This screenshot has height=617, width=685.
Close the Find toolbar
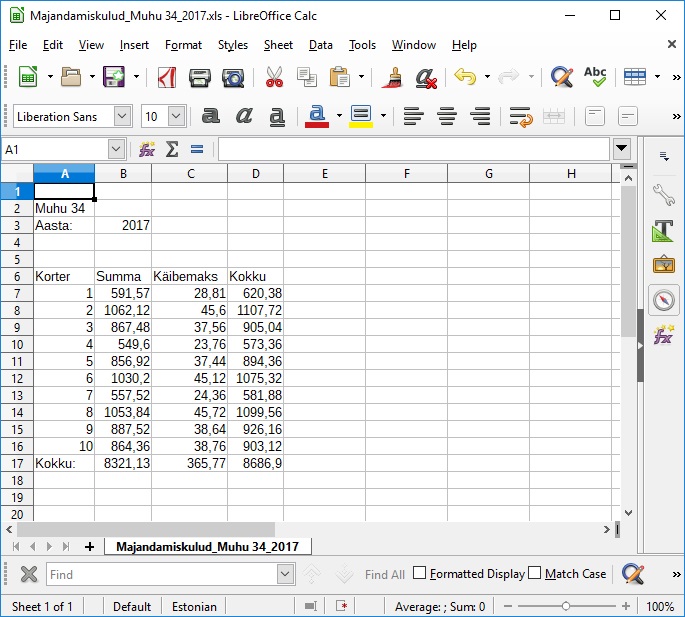click(x=29, y=574)
